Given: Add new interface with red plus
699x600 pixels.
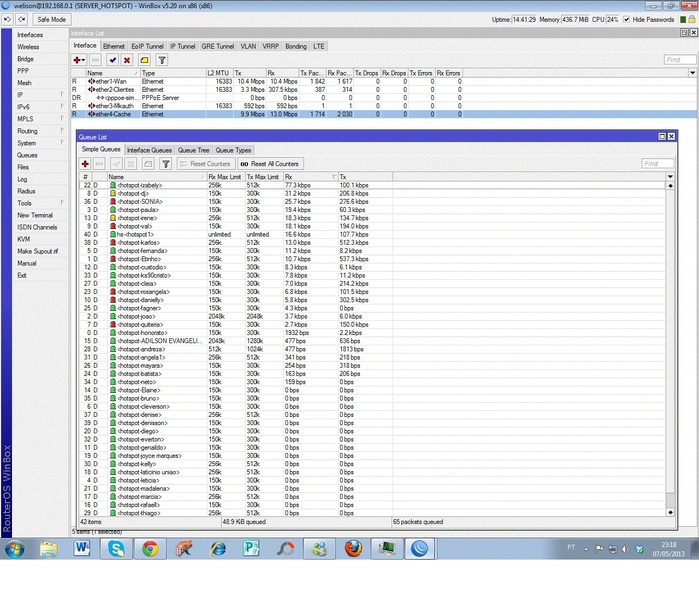Looking at the screenshot, I should tap(79, 60).
